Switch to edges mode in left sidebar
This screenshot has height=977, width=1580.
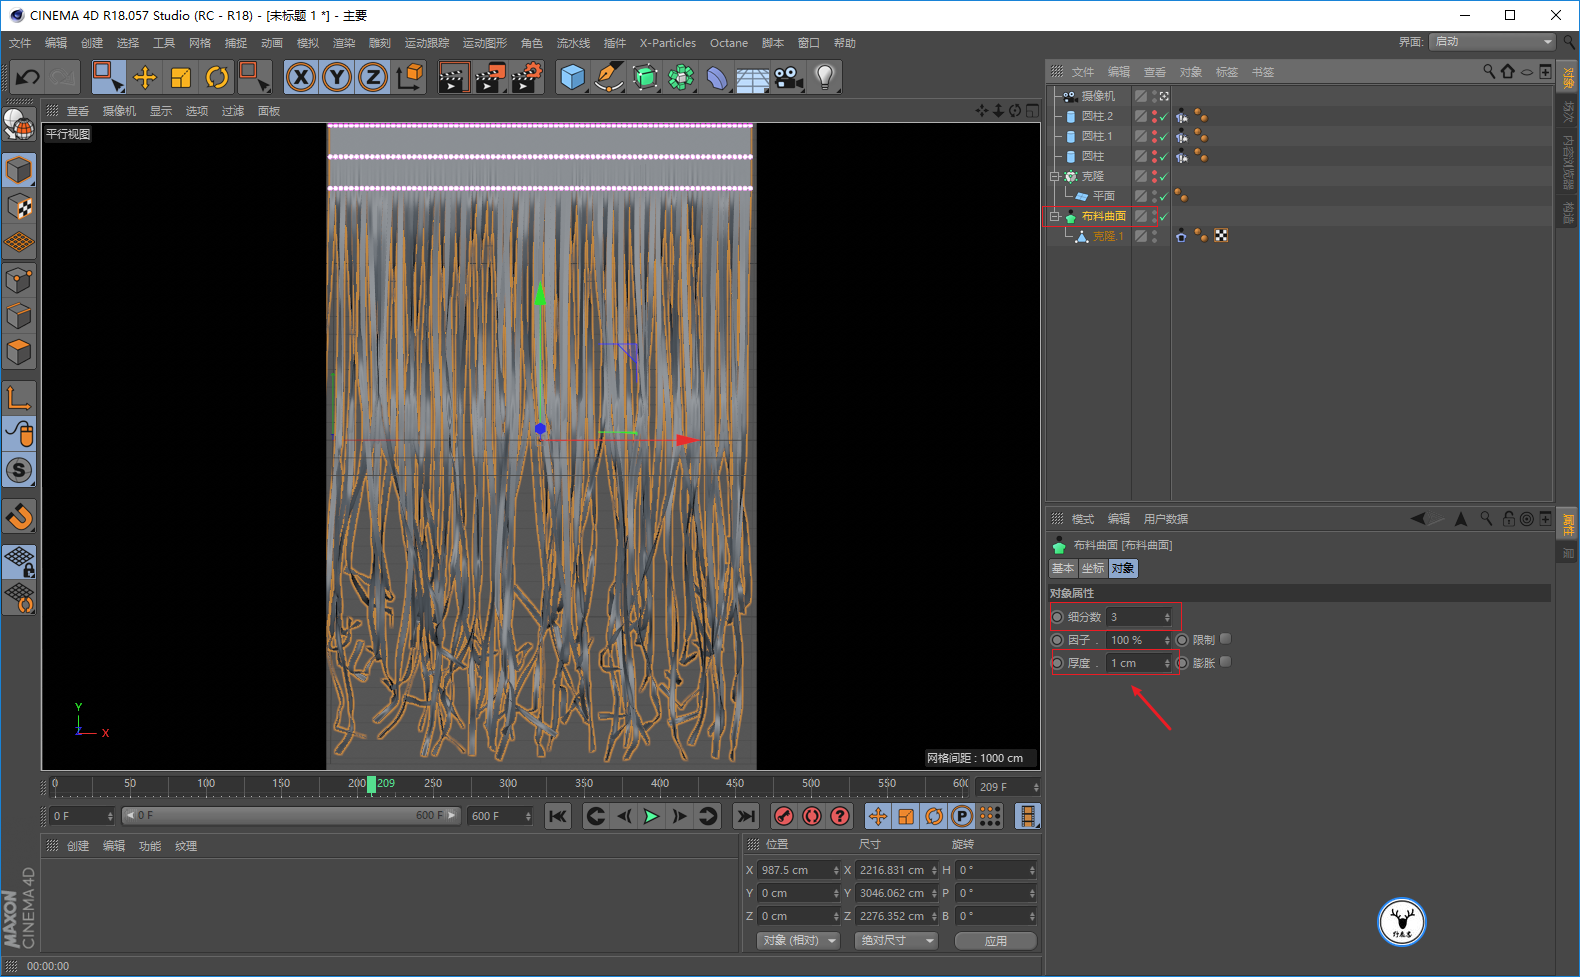pos(19,316)
